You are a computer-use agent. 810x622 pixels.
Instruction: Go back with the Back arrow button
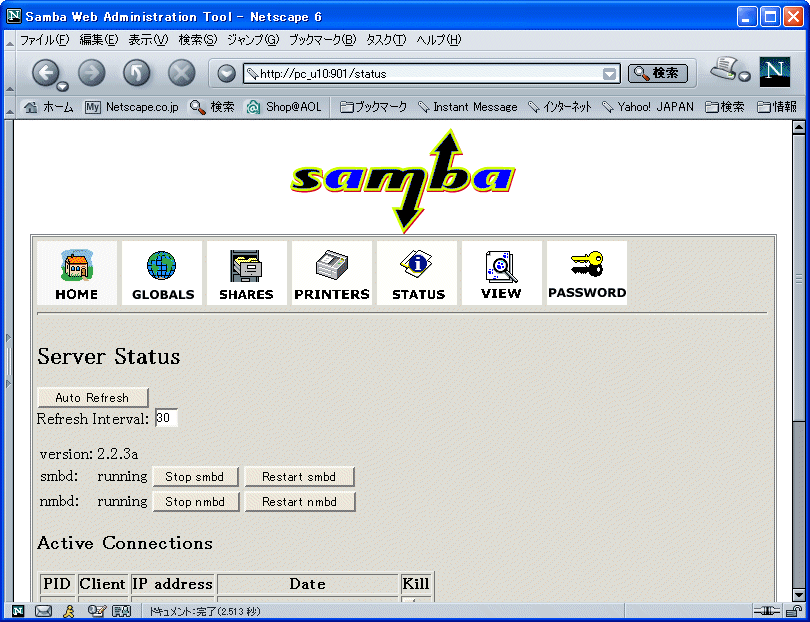[x=45, y=72]
